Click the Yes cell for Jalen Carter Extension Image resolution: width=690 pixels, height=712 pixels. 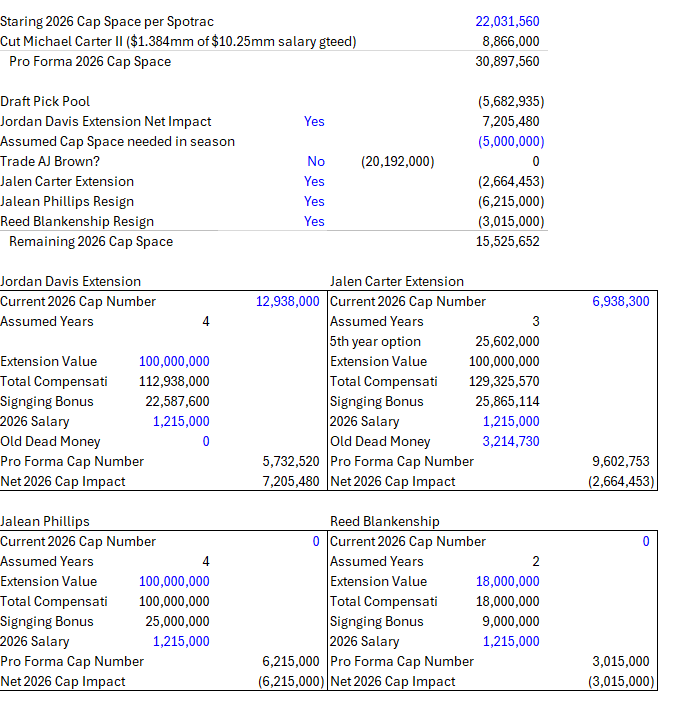tap(314, 181)
